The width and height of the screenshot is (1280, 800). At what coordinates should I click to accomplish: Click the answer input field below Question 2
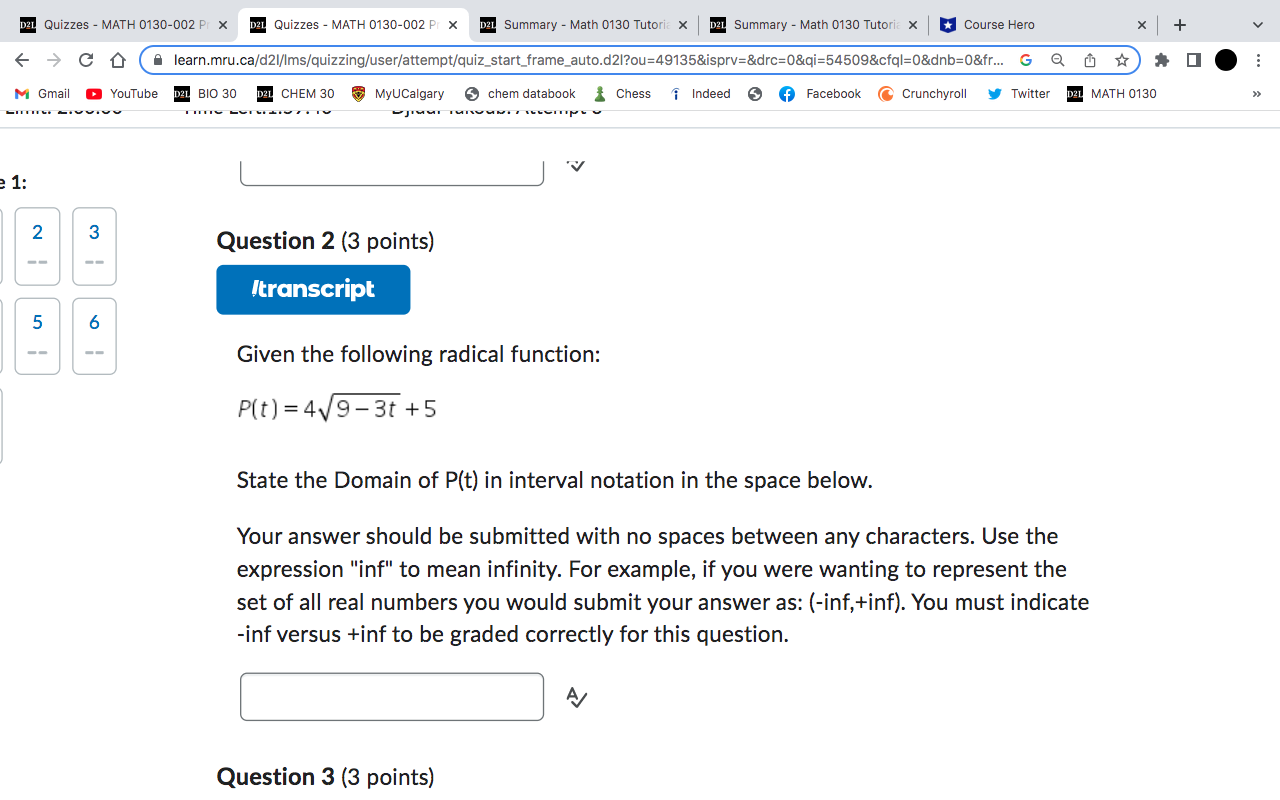click(391, 697)
